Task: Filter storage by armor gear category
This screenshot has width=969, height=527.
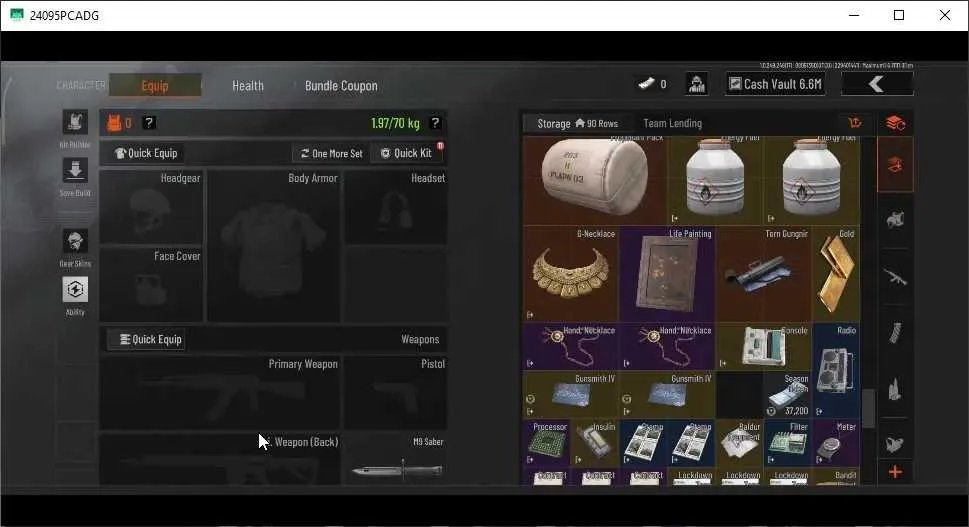Action: [x=895, y=219]
